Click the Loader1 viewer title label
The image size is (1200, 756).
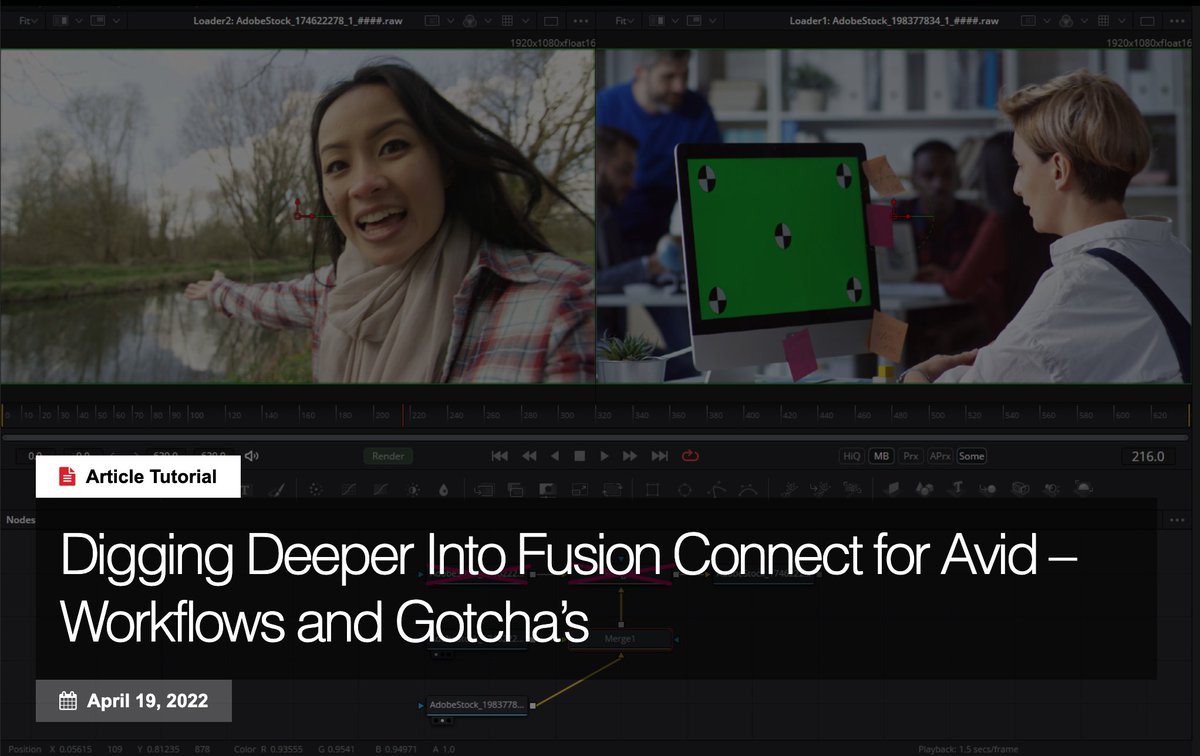tap(894, 21)
